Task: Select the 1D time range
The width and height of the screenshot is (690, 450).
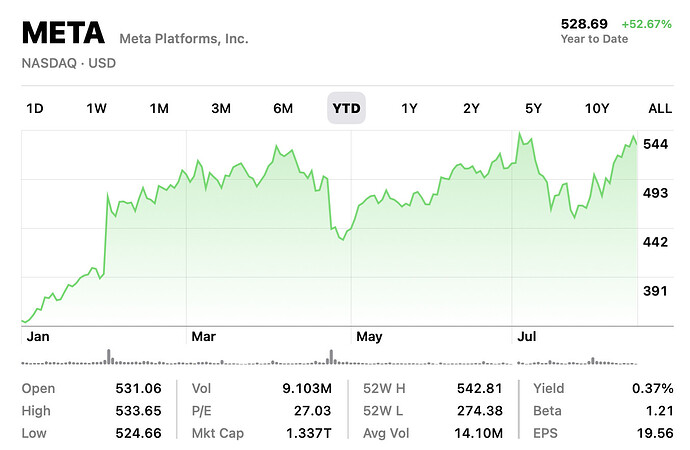Action: (x=35, y=108)
